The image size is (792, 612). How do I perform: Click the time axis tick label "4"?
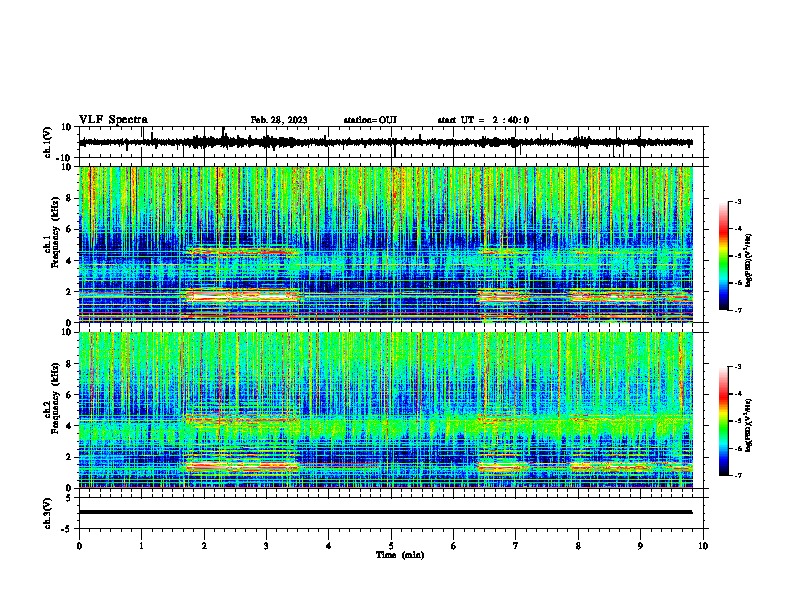pyautogui.click(x=329, y=546)
